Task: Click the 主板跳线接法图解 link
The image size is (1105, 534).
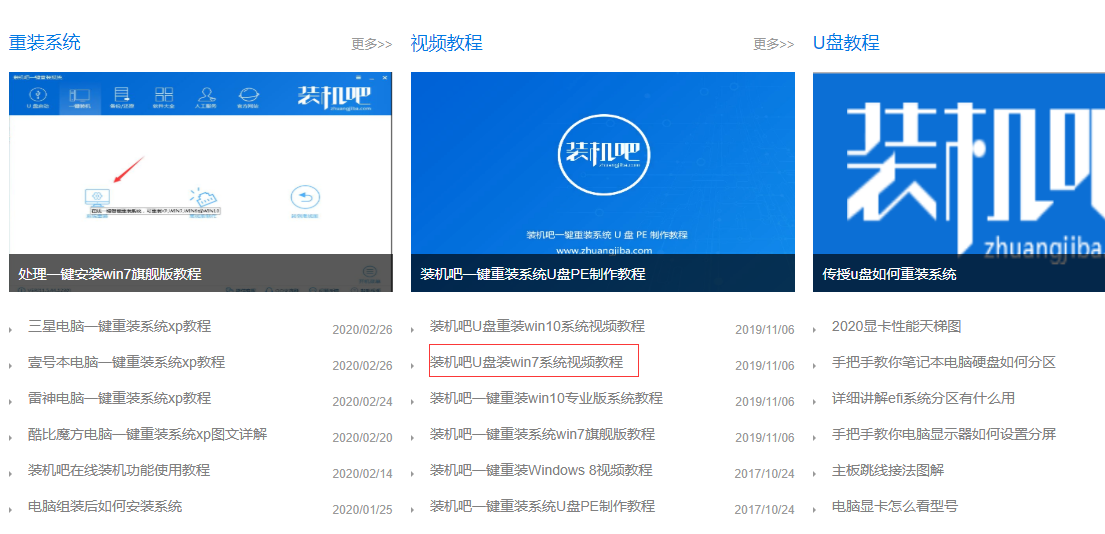Action: [888, 470]
